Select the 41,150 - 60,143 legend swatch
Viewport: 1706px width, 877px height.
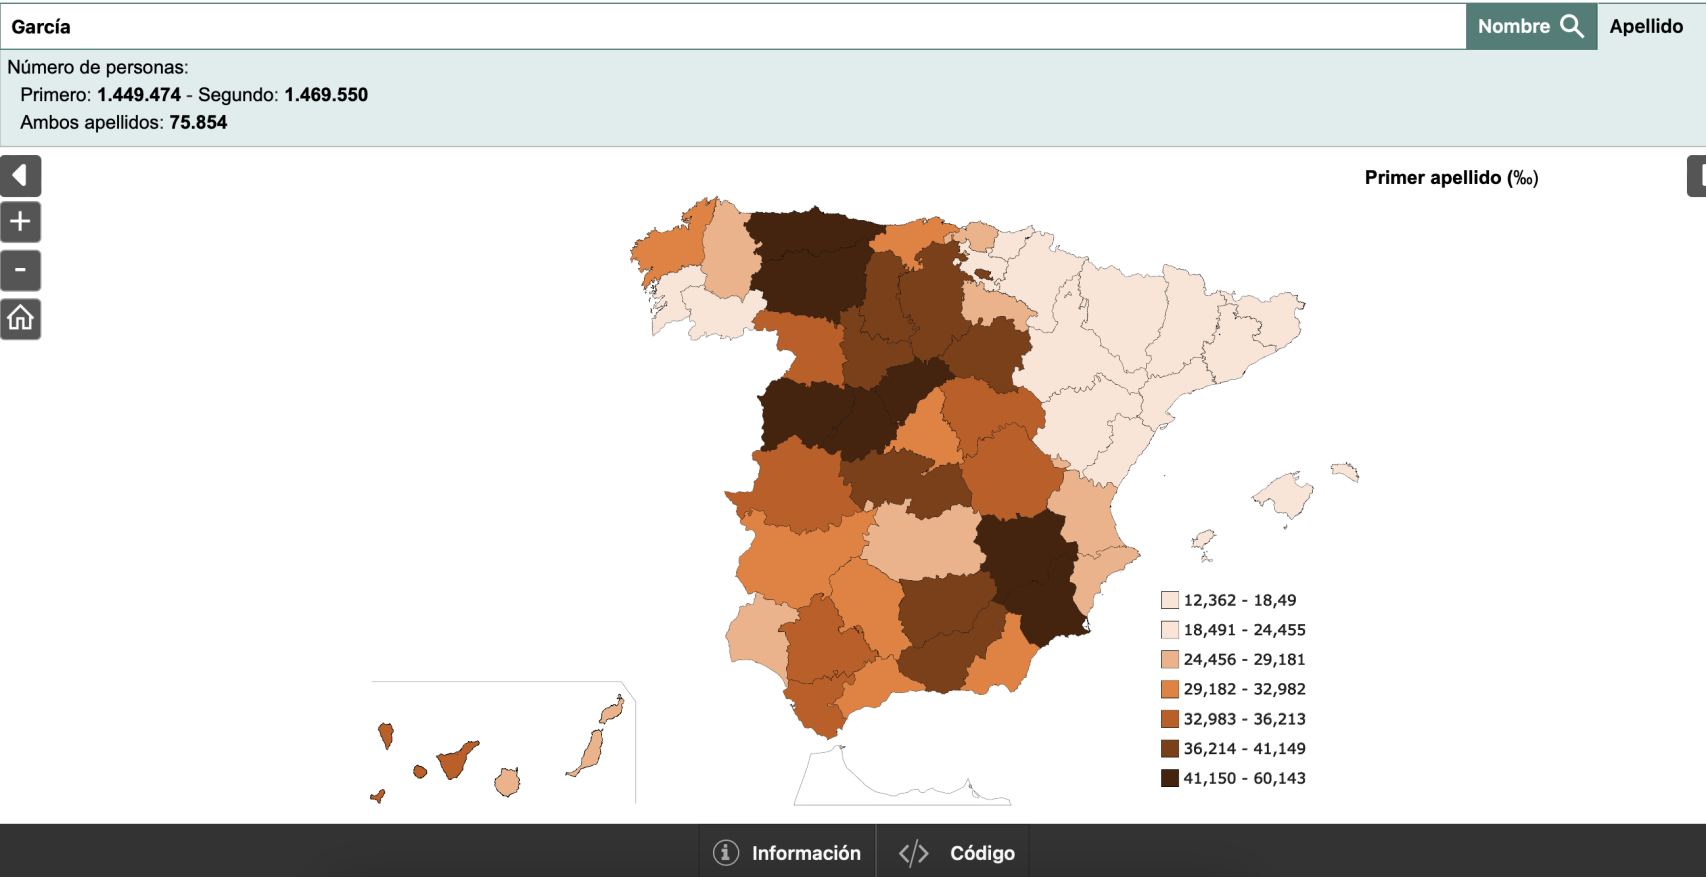pyautogui.click(x=1169, y=778)
